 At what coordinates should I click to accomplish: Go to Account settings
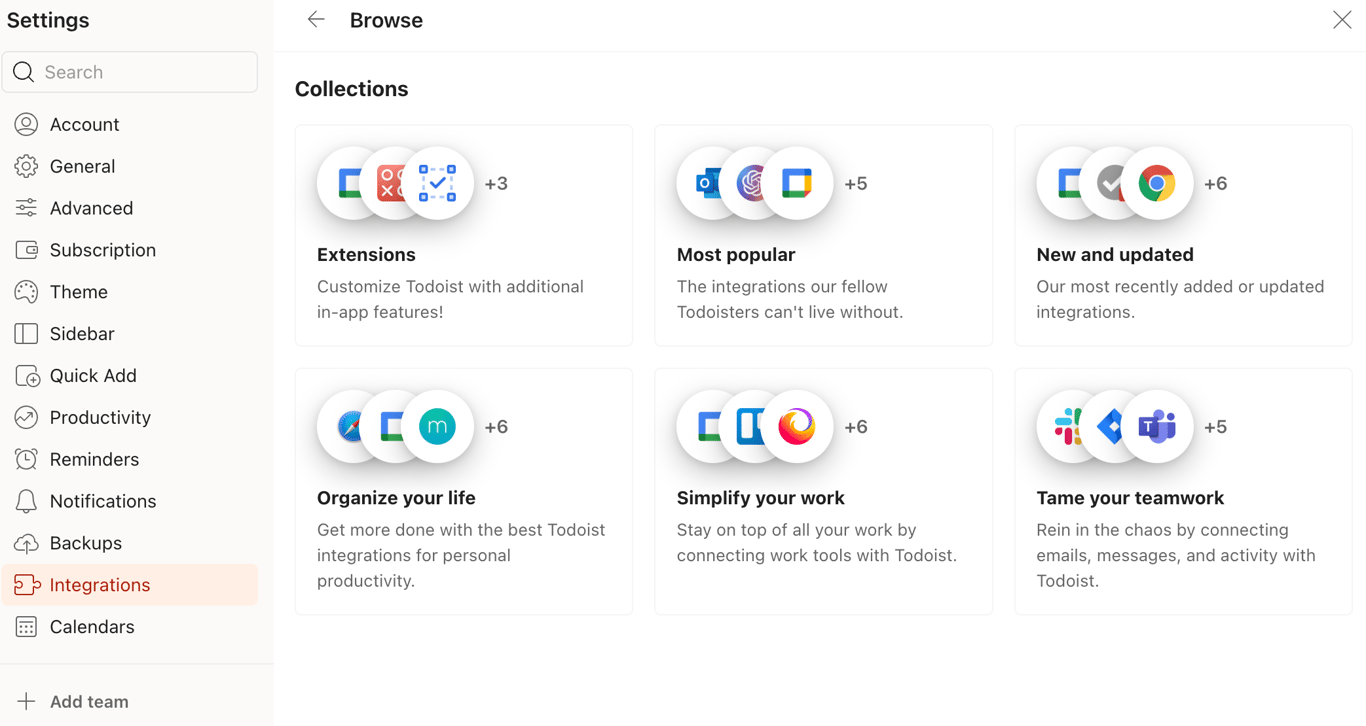coord(85,125)
